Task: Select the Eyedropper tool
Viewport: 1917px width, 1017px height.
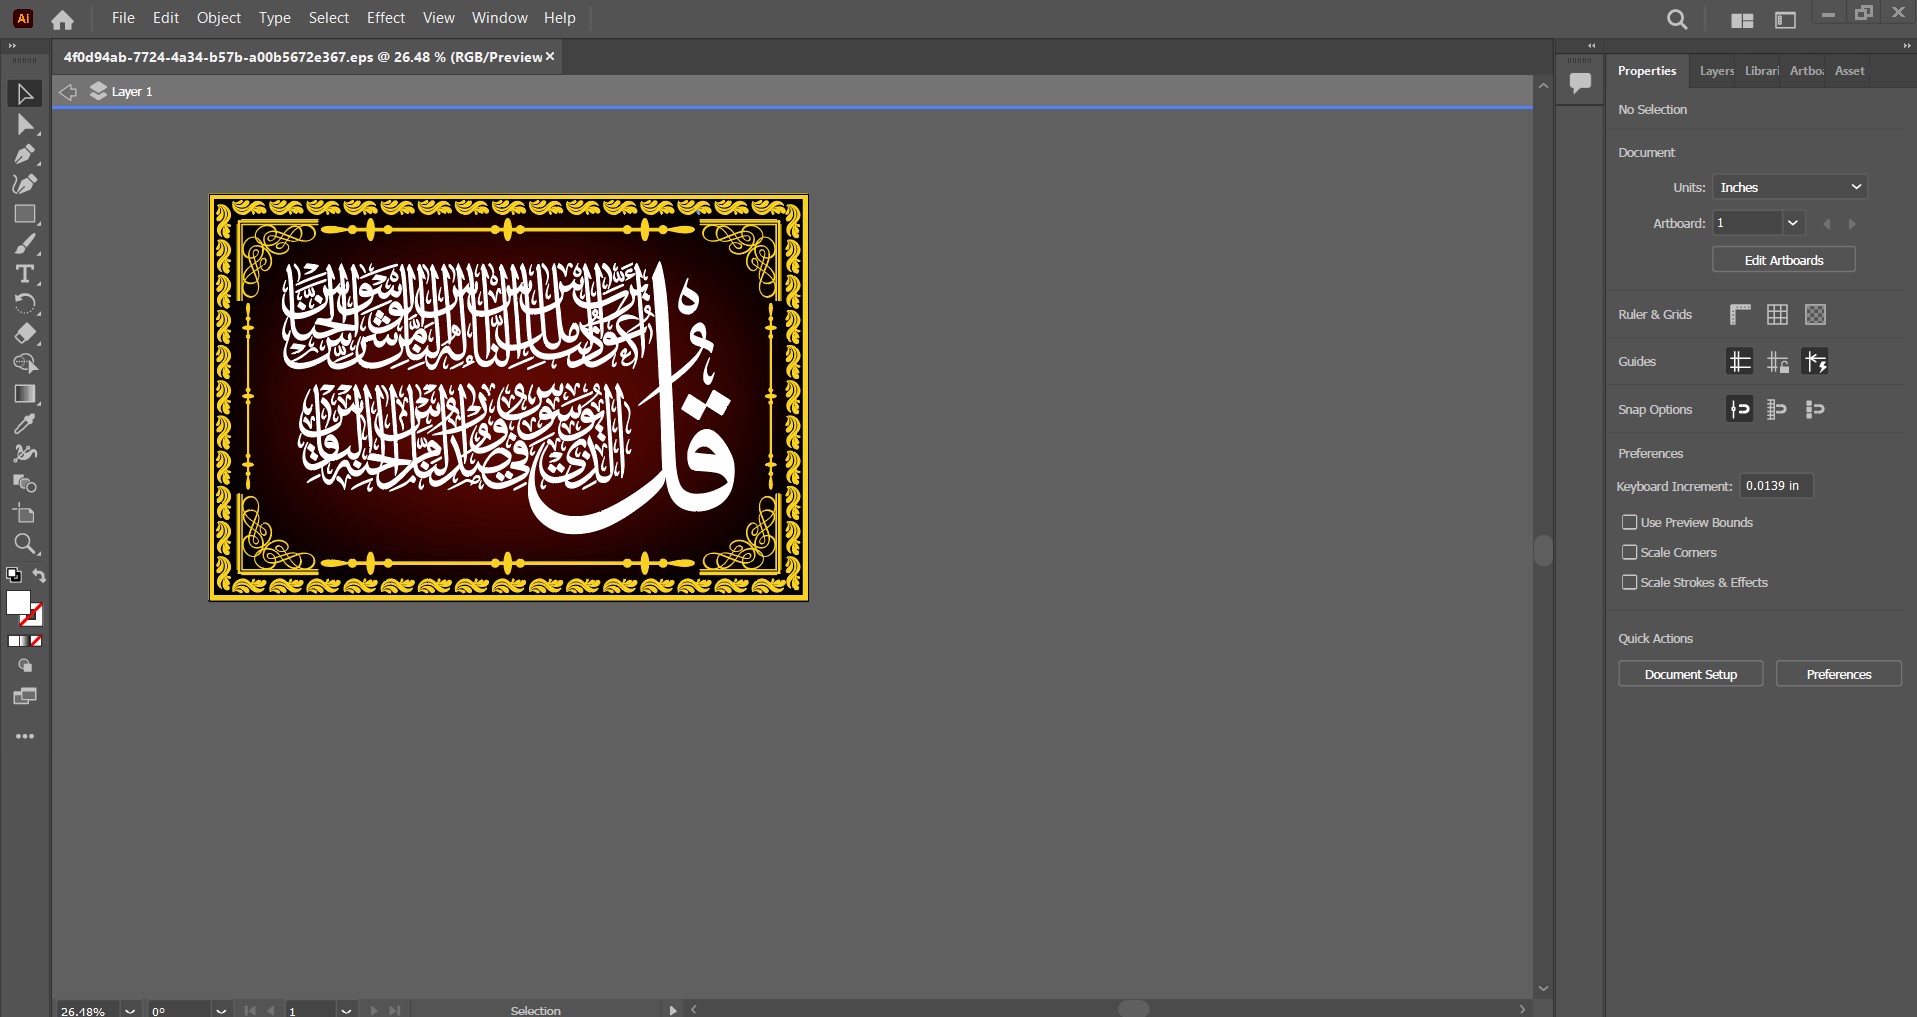Action: coord(25,424)
